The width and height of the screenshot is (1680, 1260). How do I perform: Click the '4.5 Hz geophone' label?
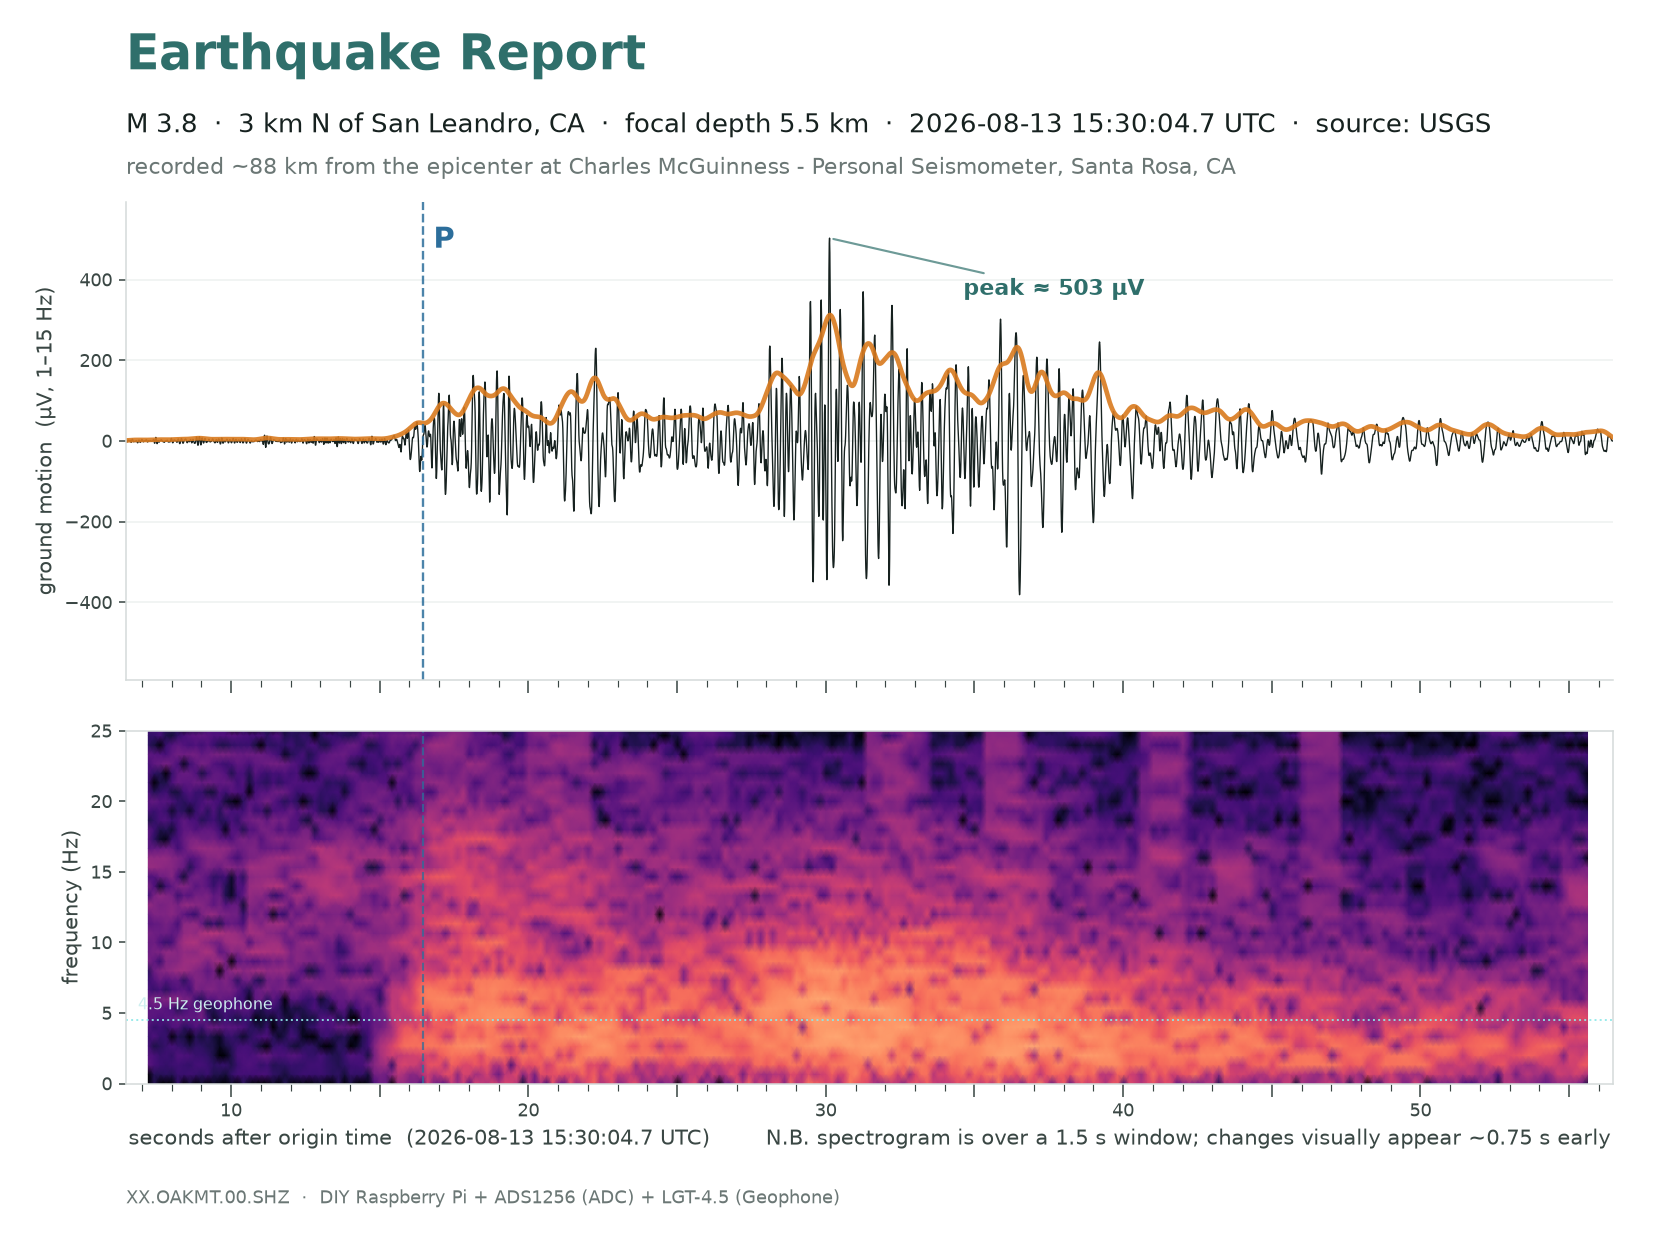205,1004
